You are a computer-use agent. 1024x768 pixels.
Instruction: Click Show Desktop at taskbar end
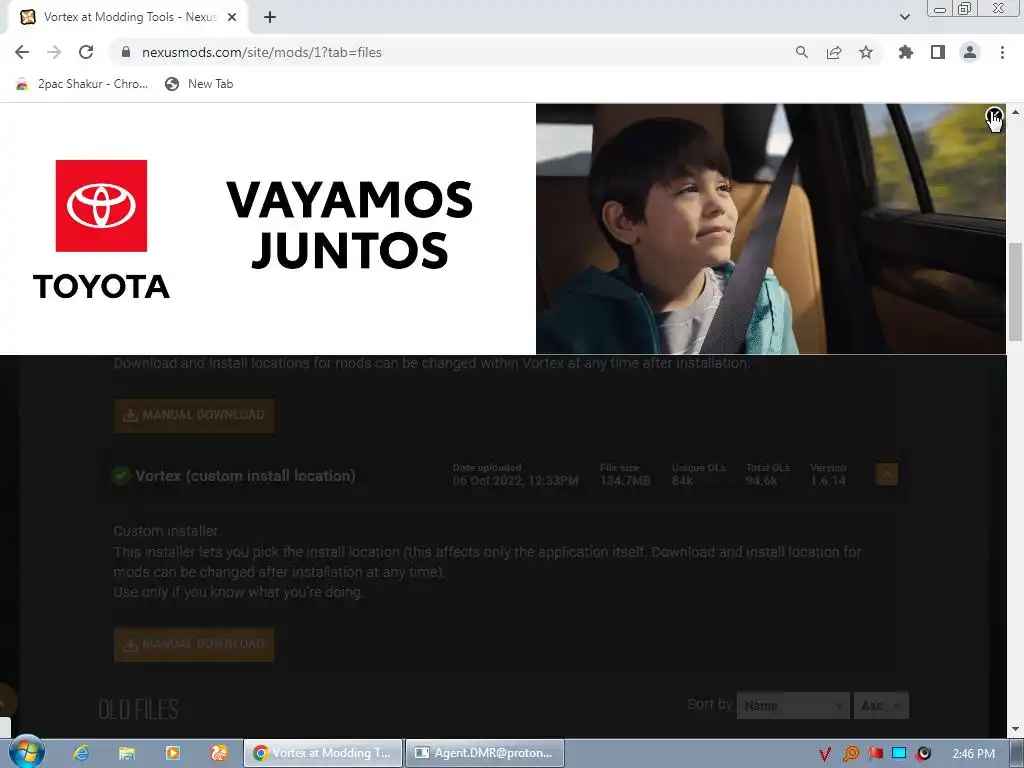[1017, 754]
